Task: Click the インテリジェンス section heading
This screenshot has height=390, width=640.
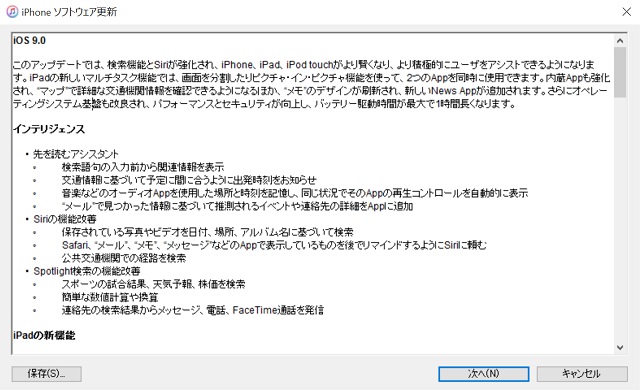Action: [49, 129]
